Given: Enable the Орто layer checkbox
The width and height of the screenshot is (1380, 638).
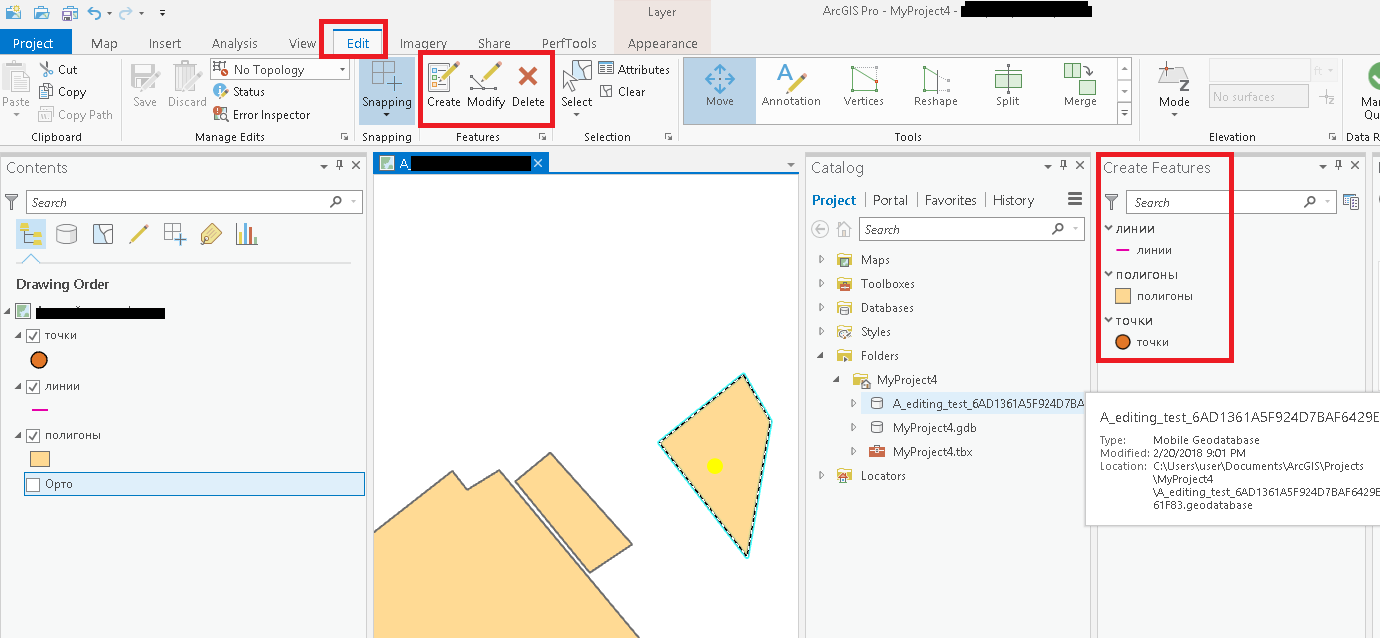Looking at the screenshot, I should pos(33,485).
